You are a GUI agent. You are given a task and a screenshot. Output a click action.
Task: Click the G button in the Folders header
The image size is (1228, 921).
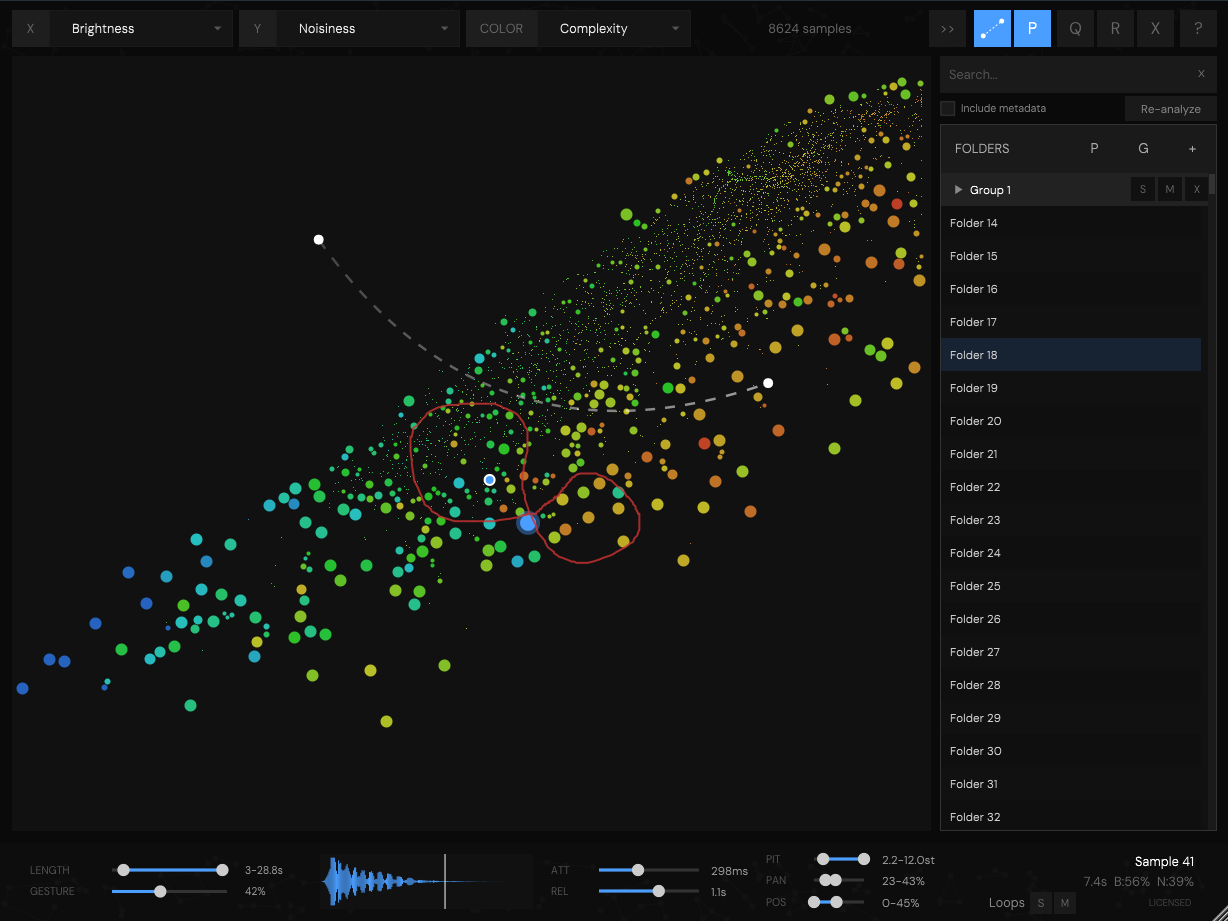click(1143, 148)
